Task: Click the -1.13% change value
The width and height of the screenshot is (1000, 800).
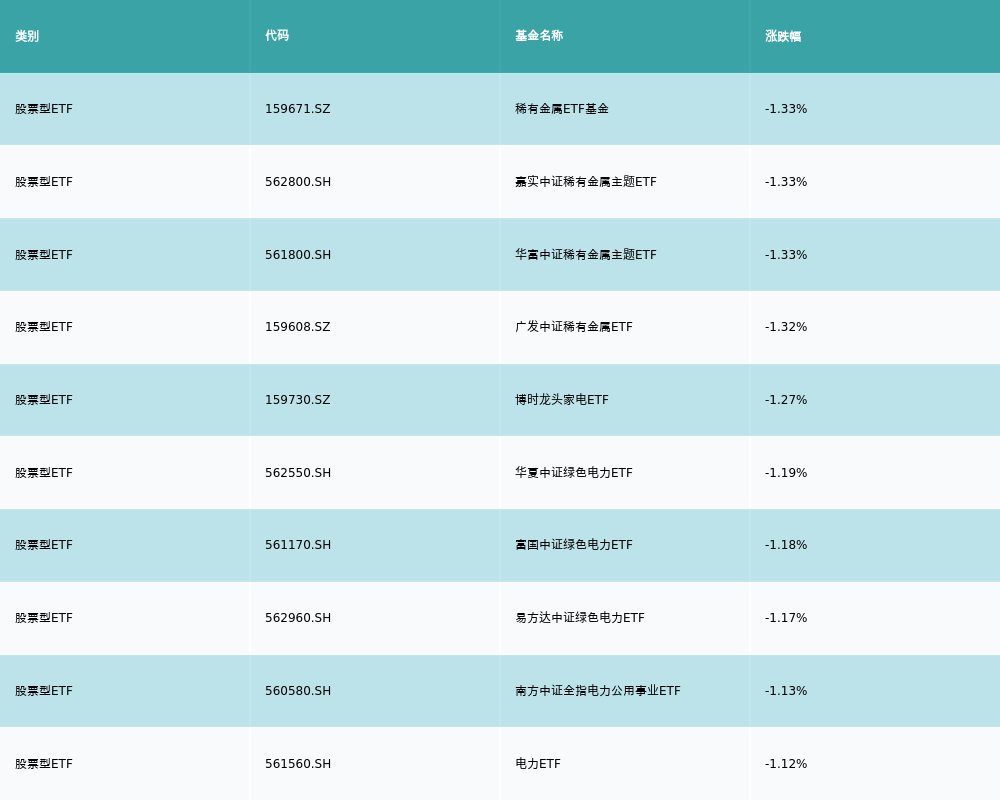Action: tap(786, 691)
